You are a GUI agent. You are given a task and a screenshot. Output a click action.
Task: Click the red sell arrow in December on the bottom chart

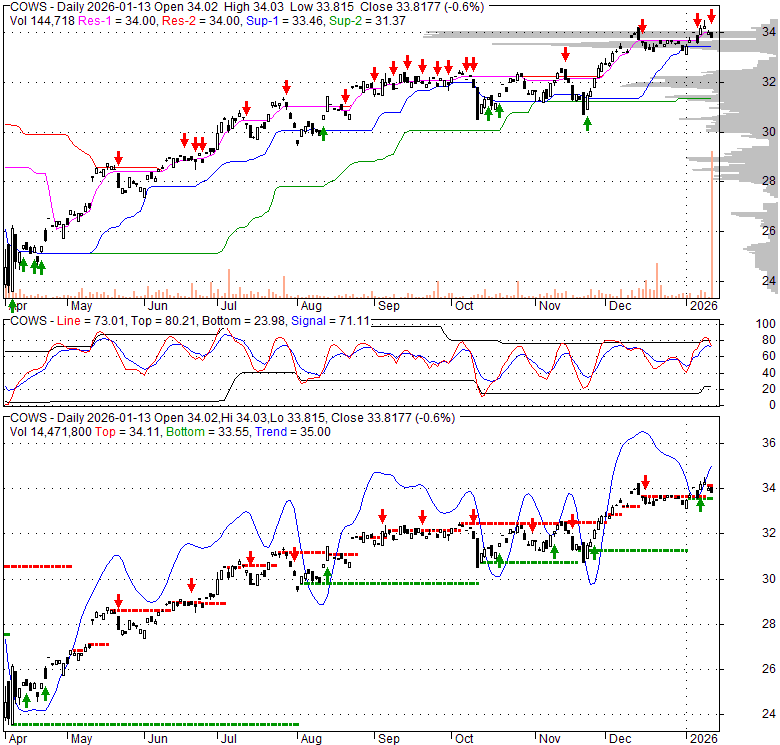click(x=645, y=482)
